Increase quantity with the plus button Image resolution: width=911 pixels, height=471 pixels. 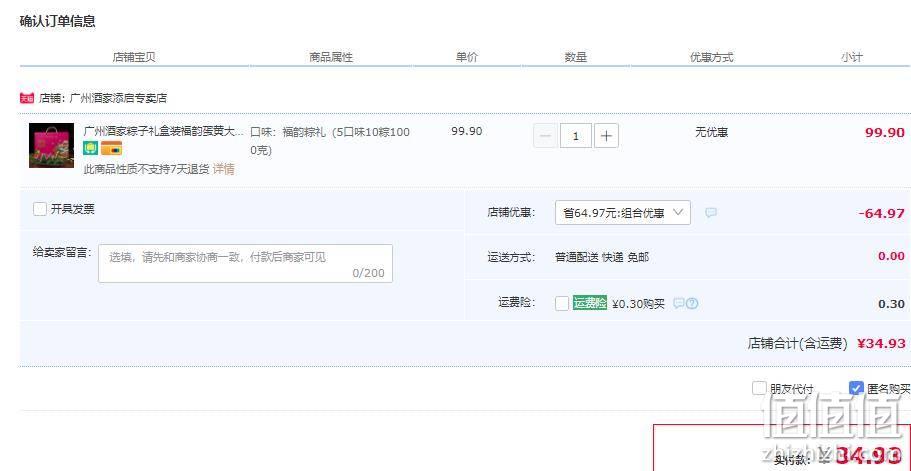pos(606,136)
